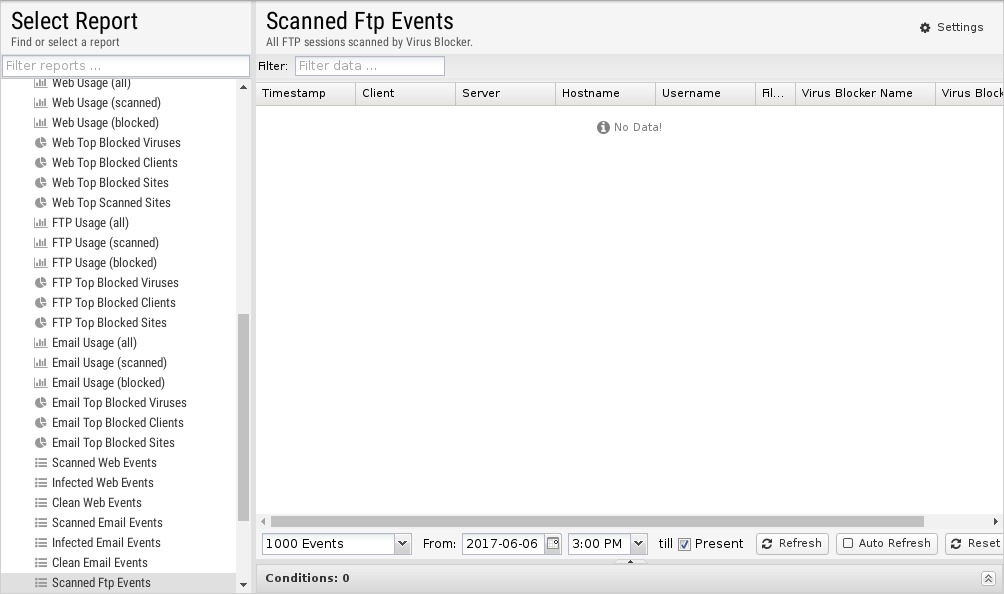Screen dimensions: 1004x594
Task: Click the bar chart icon beside Web Usage (scanned)
Action: 40,102
